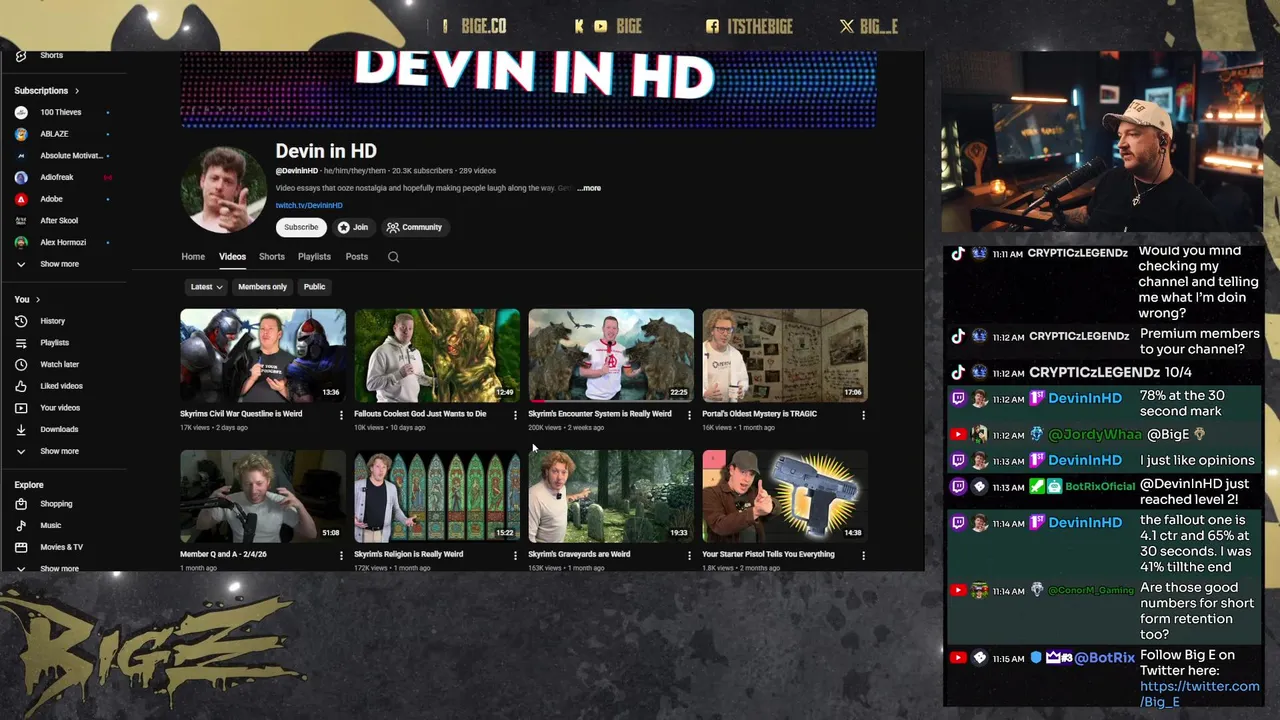Expand Show more under the You section
The image size is (1280, 720).
coord(59,451)
